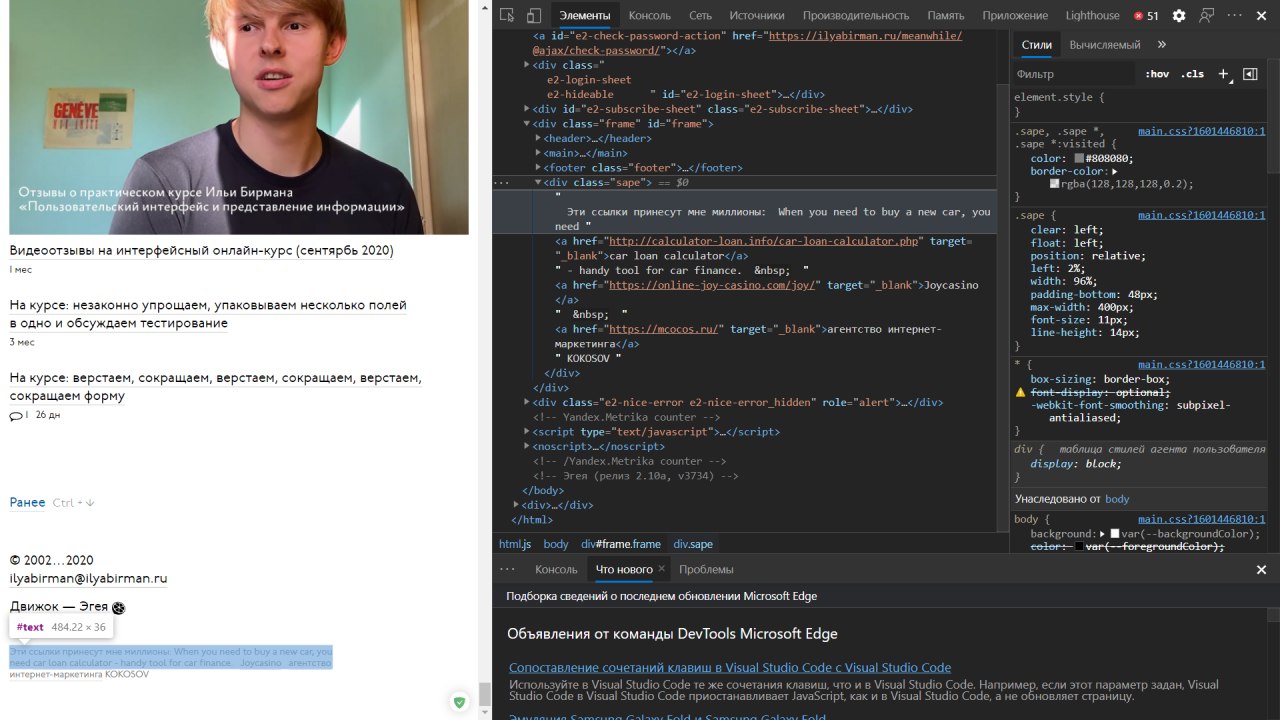Expand the main element node

pyautogui.click(x=538, y=153)
